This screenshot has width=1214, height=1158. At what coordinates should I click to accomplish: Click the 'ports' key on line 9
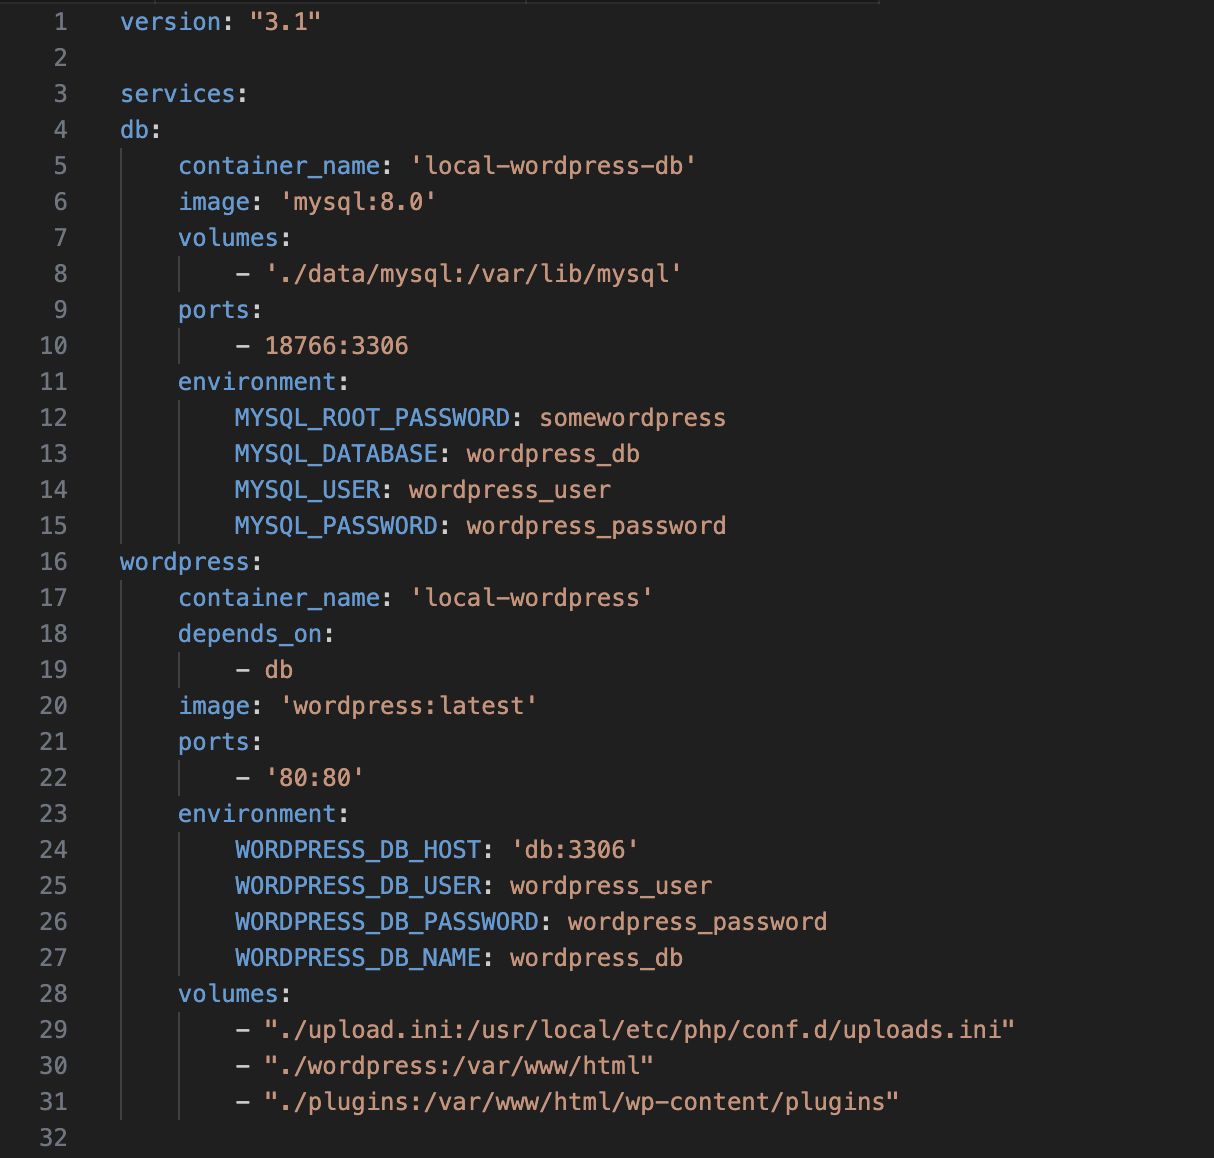(x=213, y=310)
